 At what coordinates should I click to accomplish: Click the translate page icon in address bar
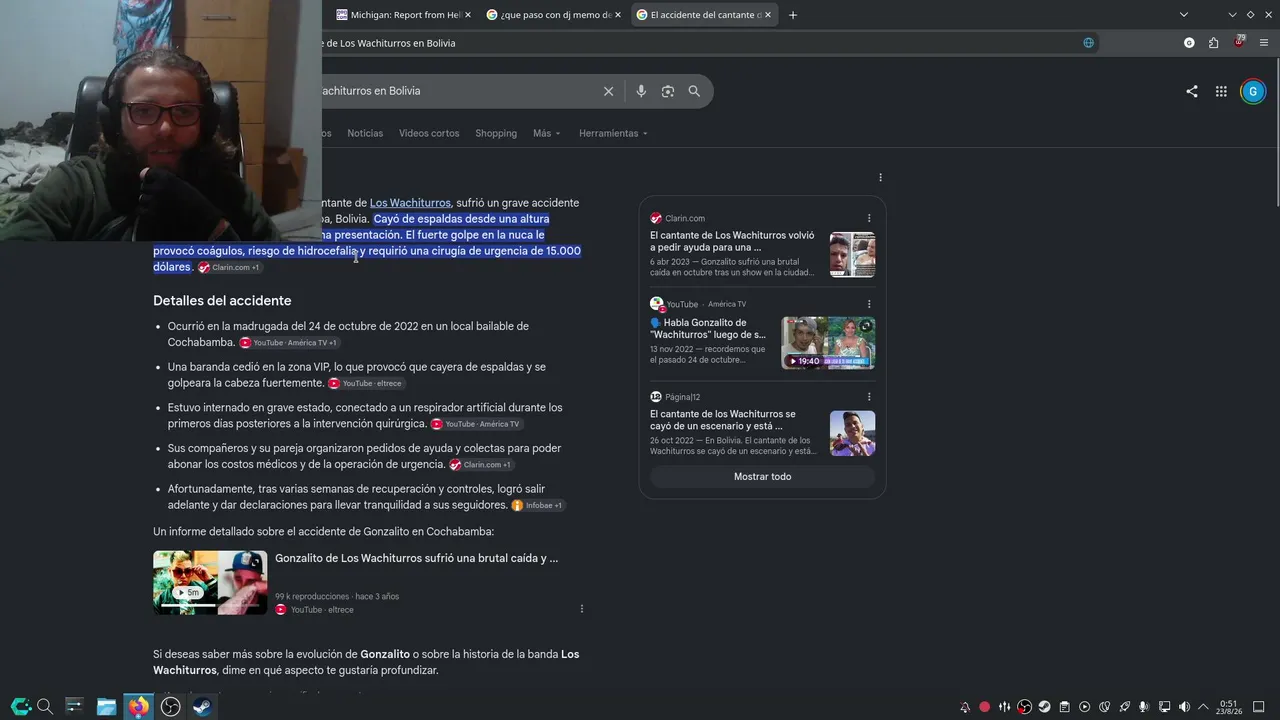click(x=1088, y=43)
